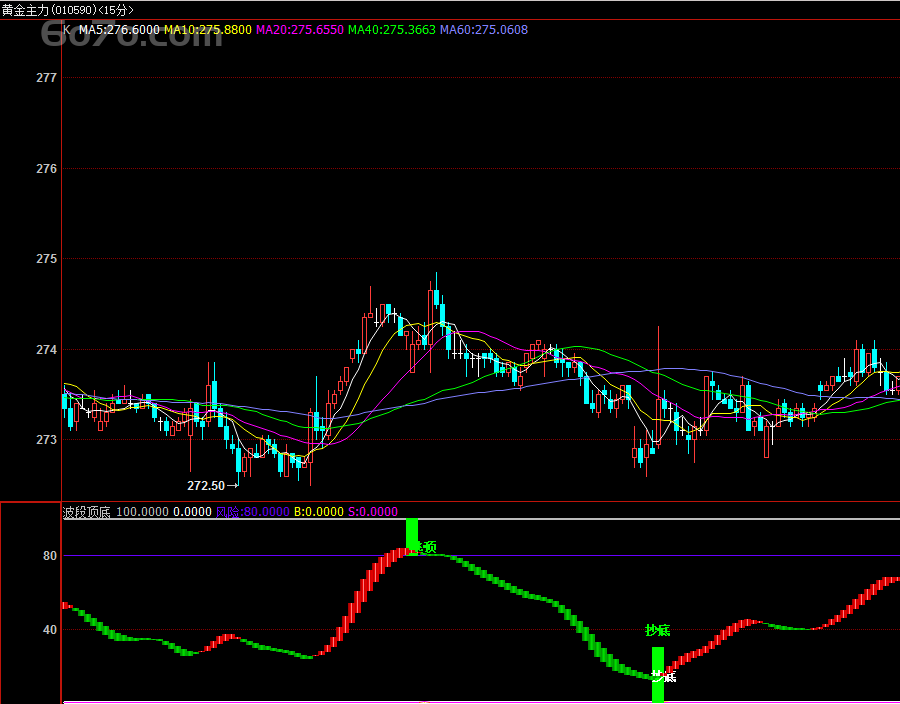Click the 275 price axis label
The height and width of the screenshot is (704, 900).
click(46, 259)
